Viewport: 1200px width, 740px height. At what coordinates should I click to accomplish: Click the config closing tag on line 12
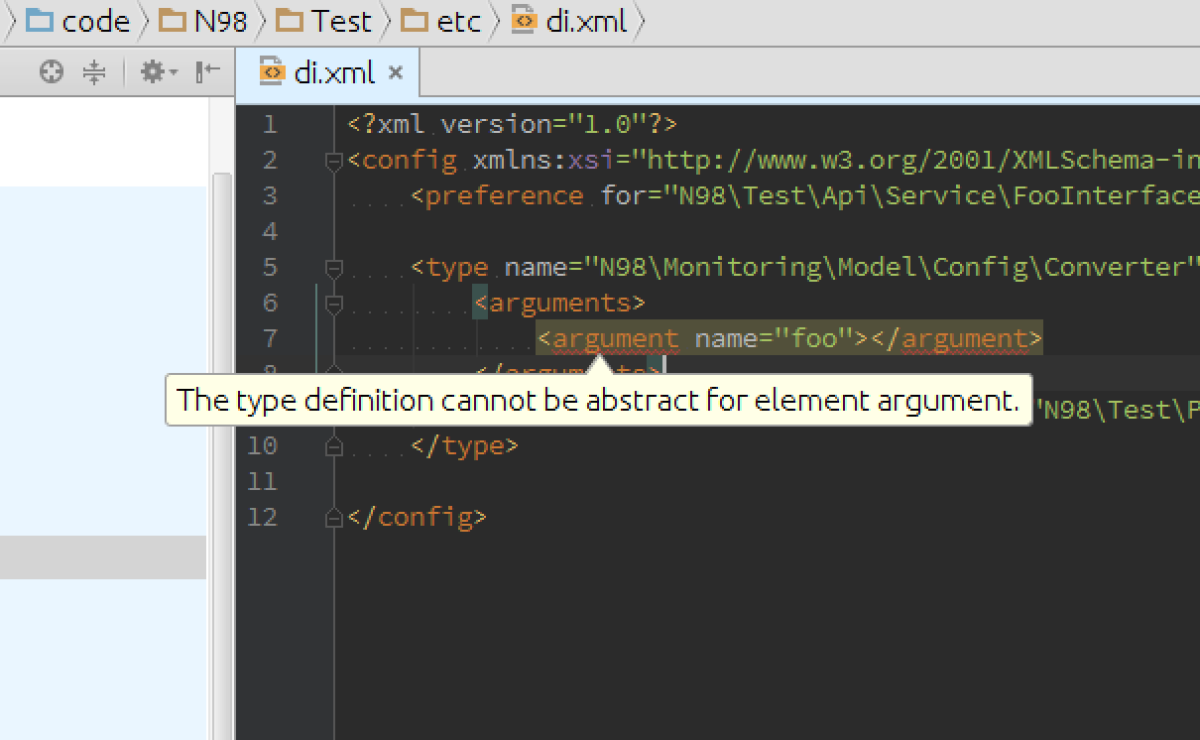coord(418,517)
